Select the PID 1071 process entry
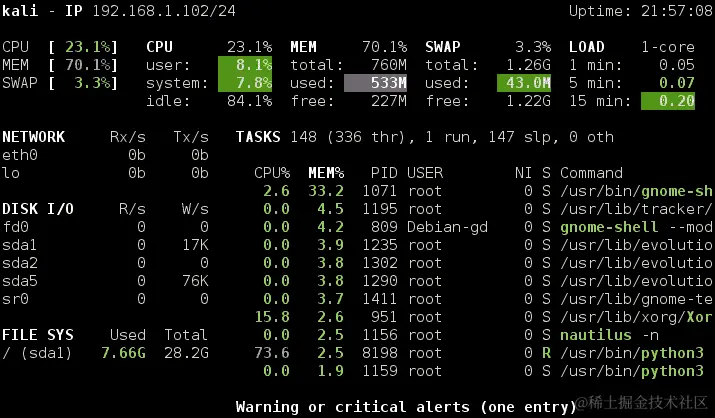This screenshot has height=418, width=715. pos(483,191)
